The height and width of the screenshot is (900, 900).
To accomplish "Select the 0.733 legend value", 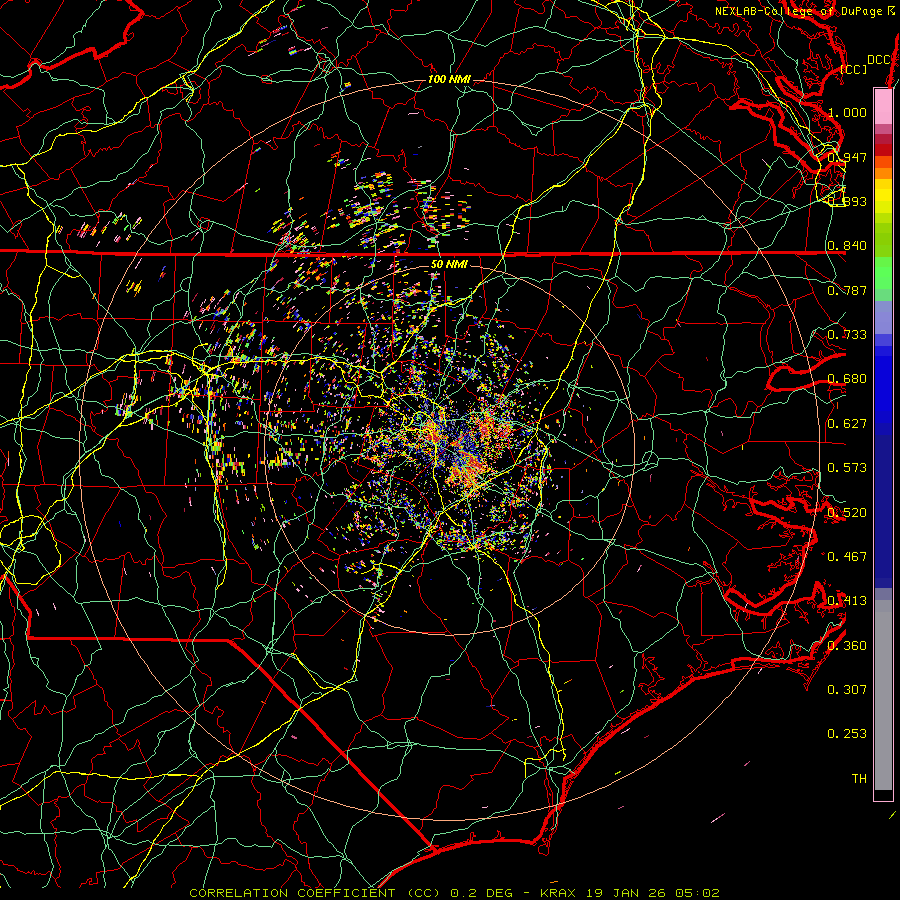I will (847, 335).
